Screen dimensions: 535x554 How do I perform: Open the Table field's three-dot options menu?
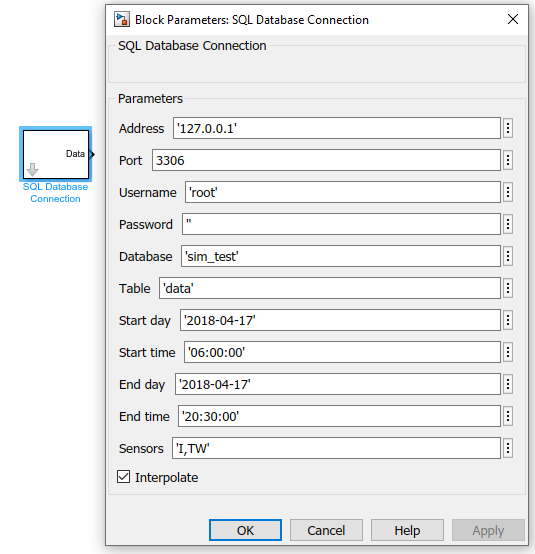pos(508,288)
